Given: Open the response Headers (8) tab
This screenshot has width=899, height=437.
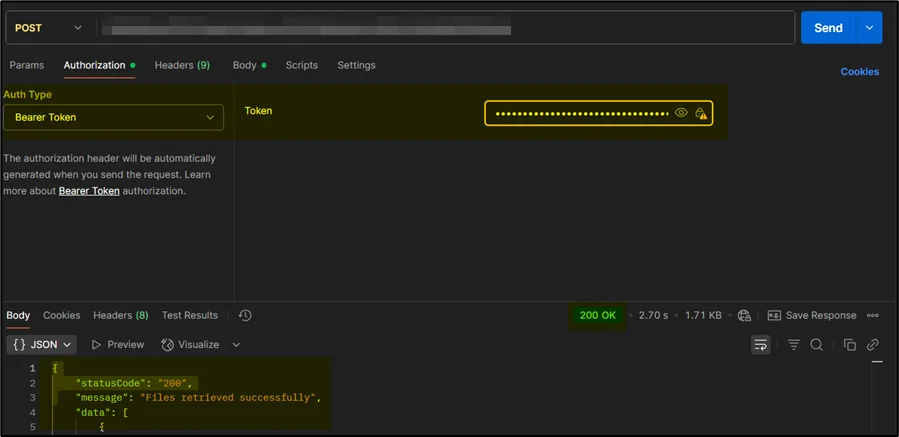Looking at the screenshot, I should click(x=120, y=315).
